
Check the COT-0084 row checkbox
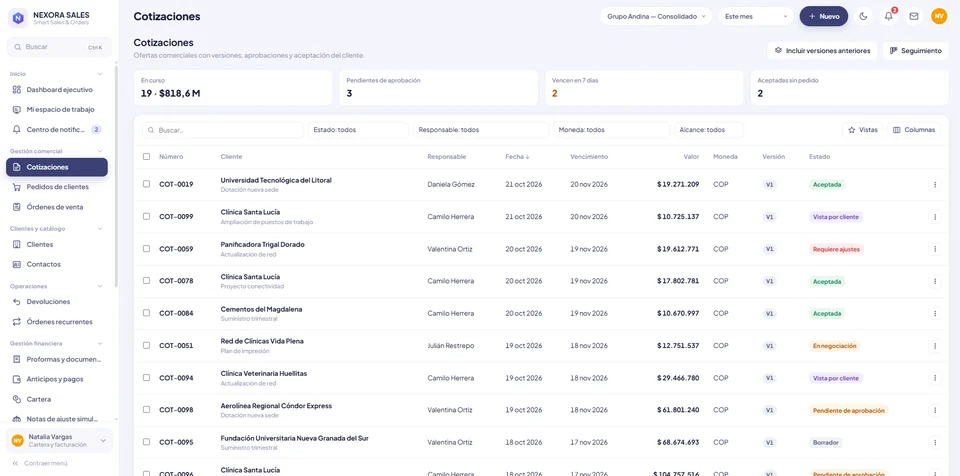(146, 313)
